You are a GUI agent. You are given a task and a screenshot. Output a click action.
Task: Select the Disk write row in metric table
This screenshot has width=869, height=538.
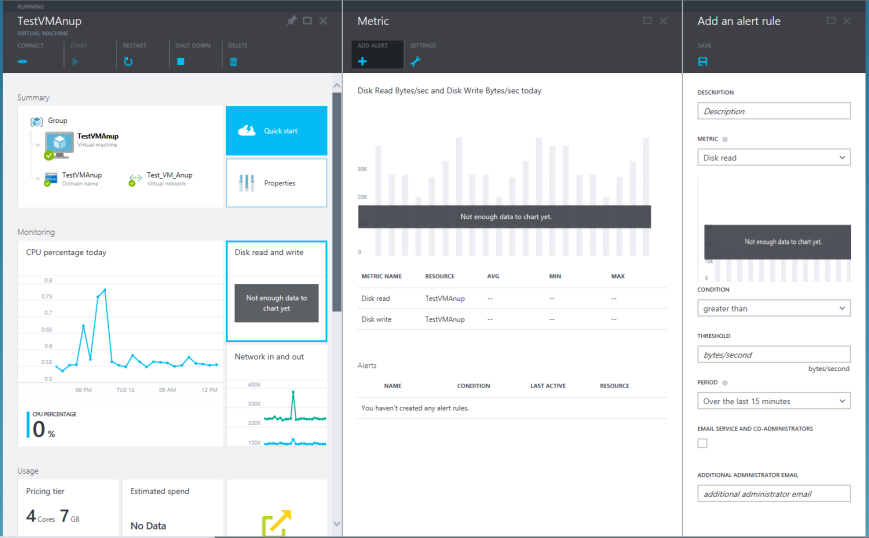point(512,319)
